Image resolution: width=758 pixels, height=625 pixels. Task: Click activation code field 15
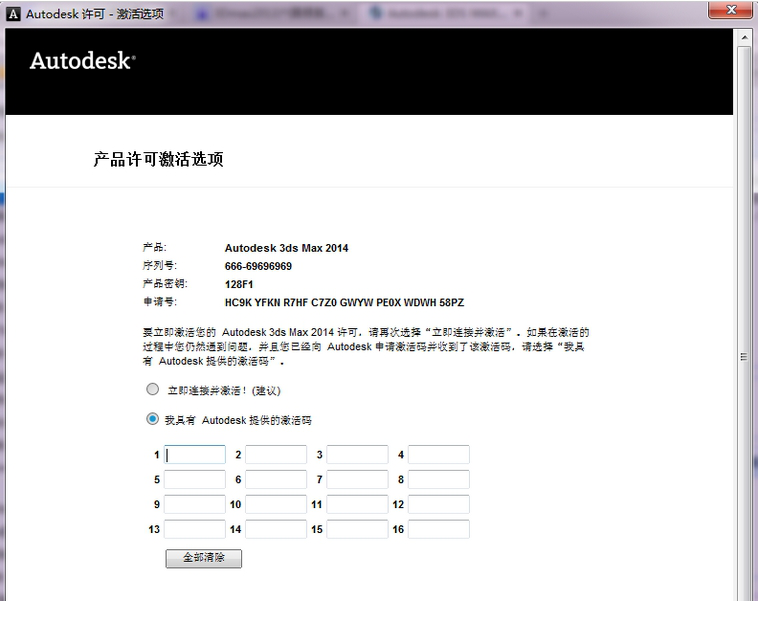[357, 529]
